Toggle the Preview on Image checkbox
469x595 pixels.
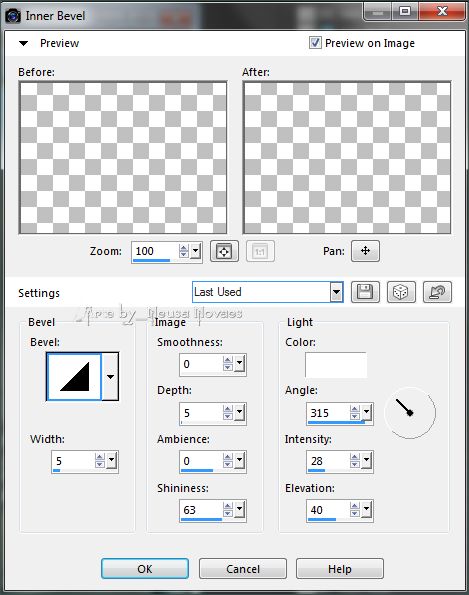[x=315, y=42]
